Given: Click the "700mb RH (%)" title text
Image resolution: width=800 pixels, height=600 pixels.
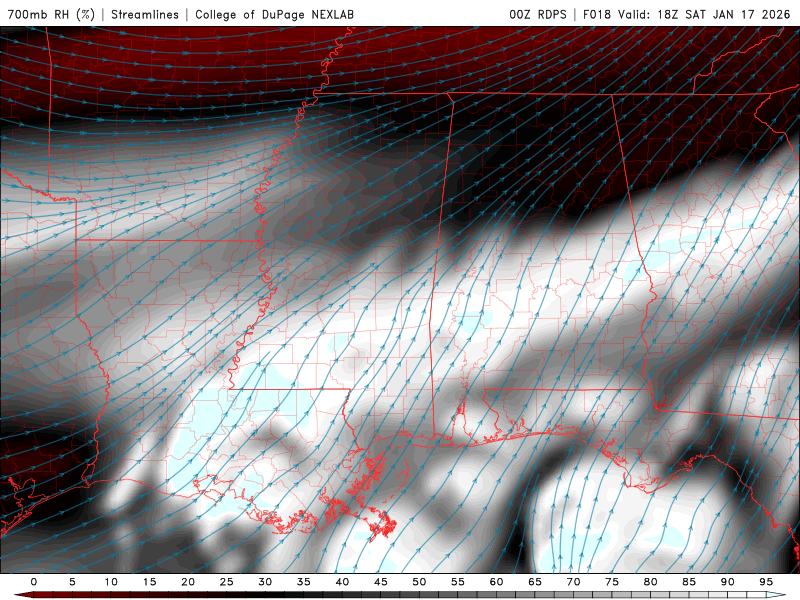Looking at the screenshot, I should pyautogui.click(x=51, y=14).
